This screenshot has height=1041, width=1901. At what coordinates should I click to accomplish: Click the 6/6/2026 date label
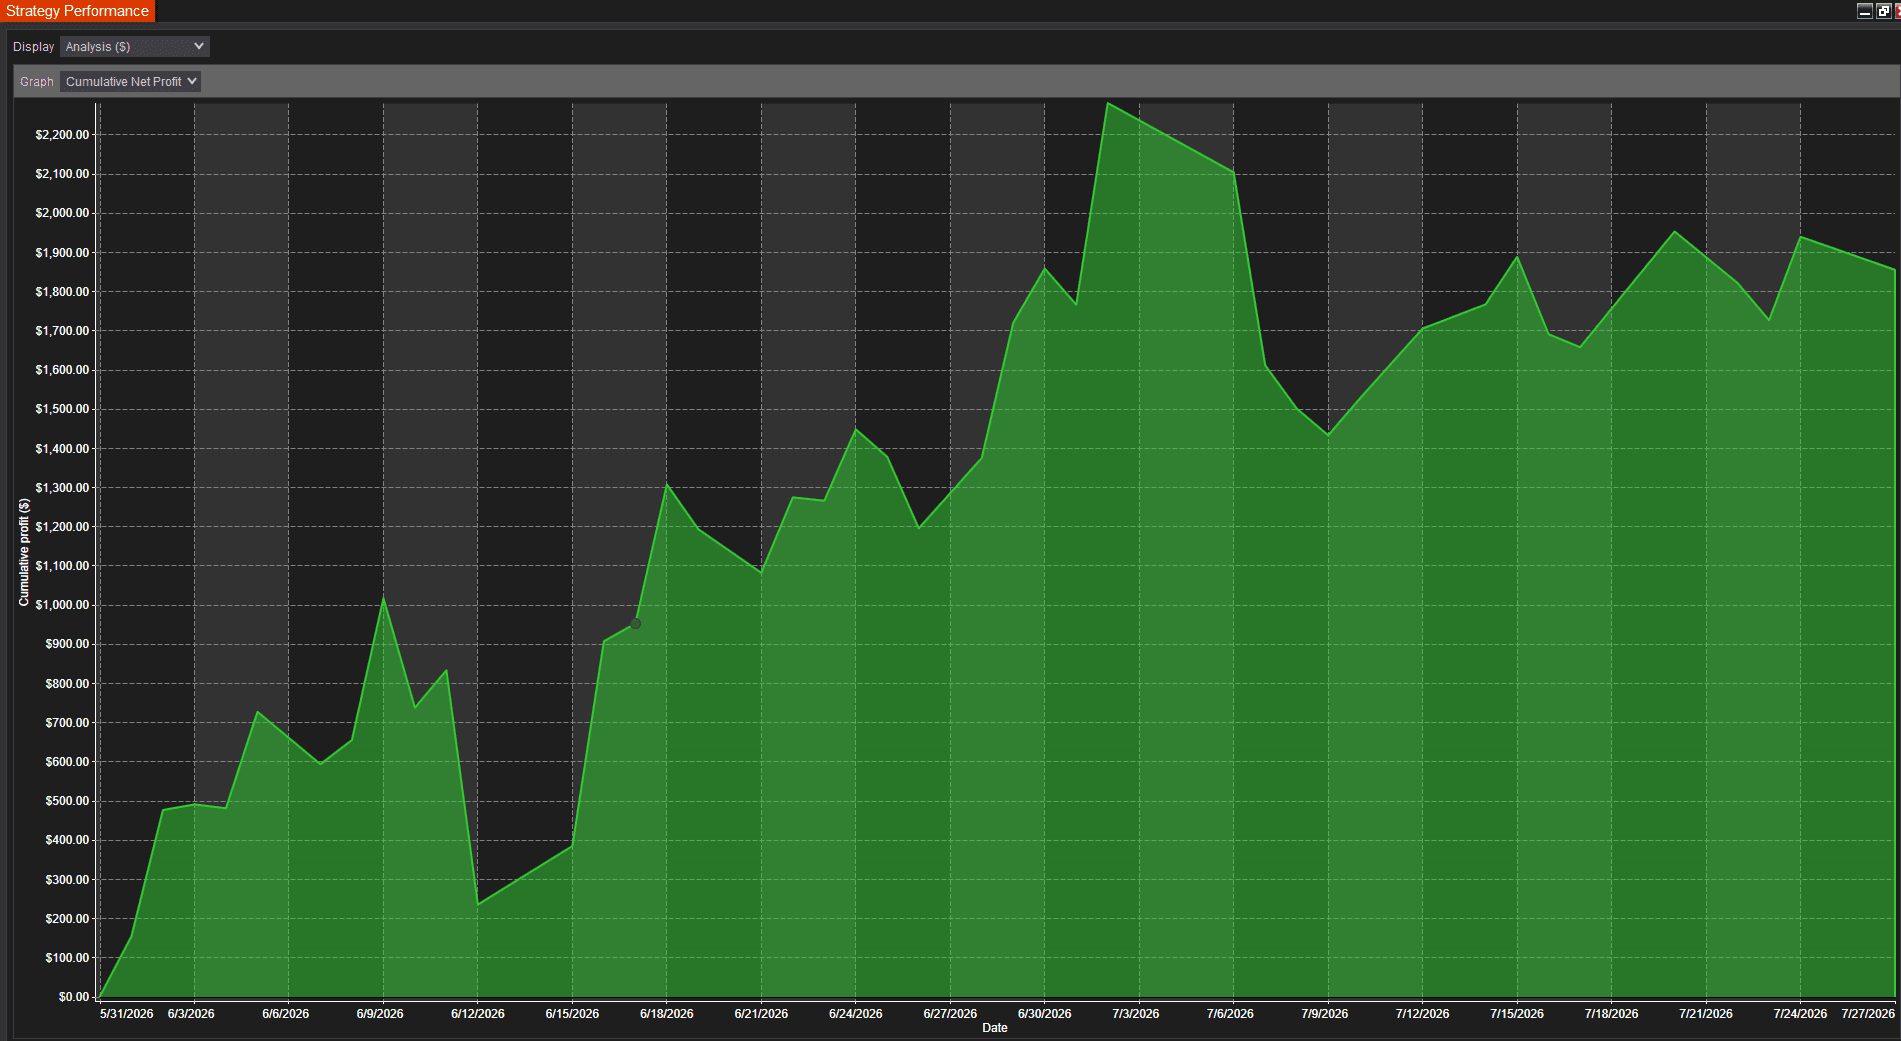coord(286,1014)
